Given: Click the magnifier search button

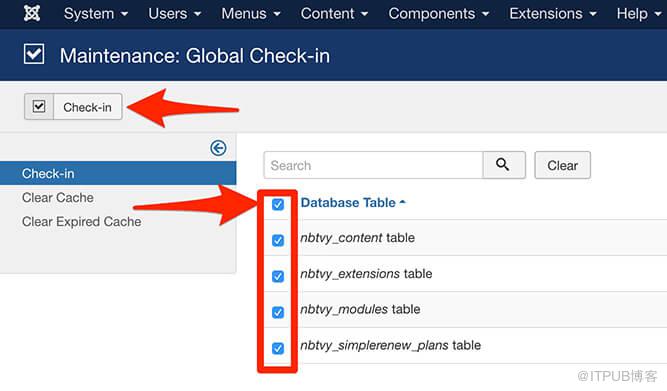Looking at the screenshot, I should point(504,165).
